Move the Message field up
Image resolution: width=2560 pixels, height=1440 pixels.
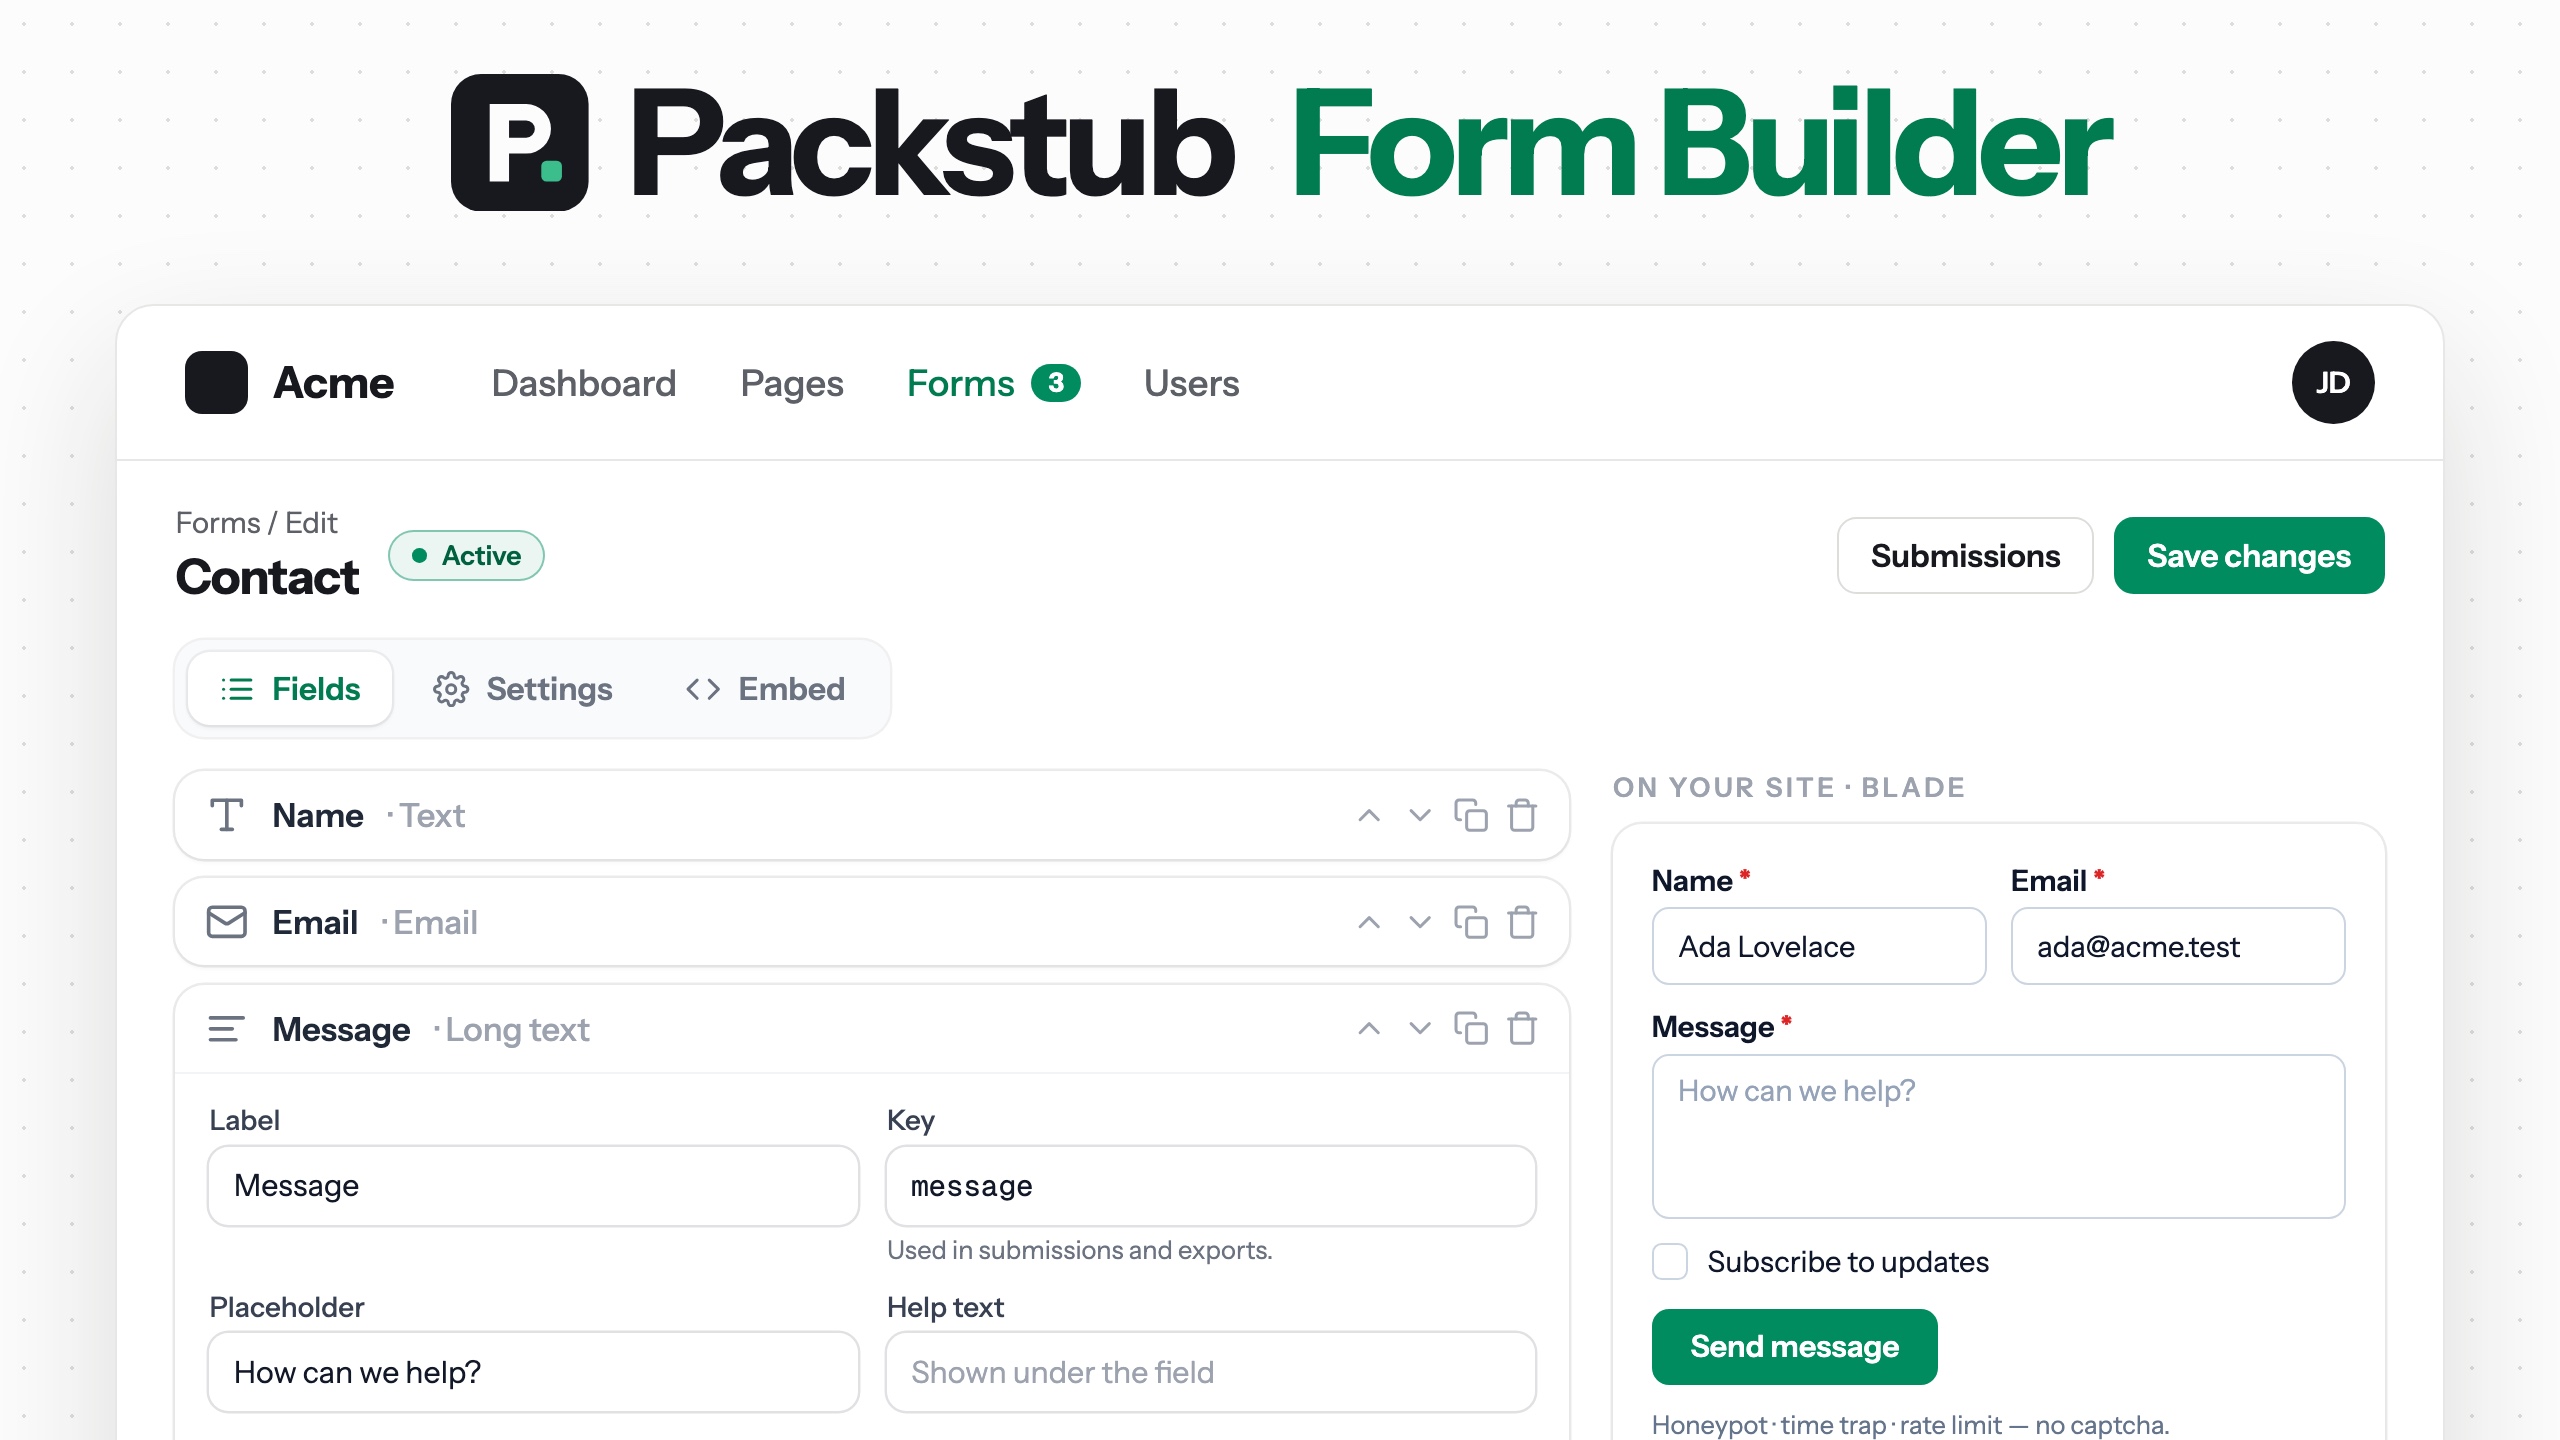pos(1369,1028)
